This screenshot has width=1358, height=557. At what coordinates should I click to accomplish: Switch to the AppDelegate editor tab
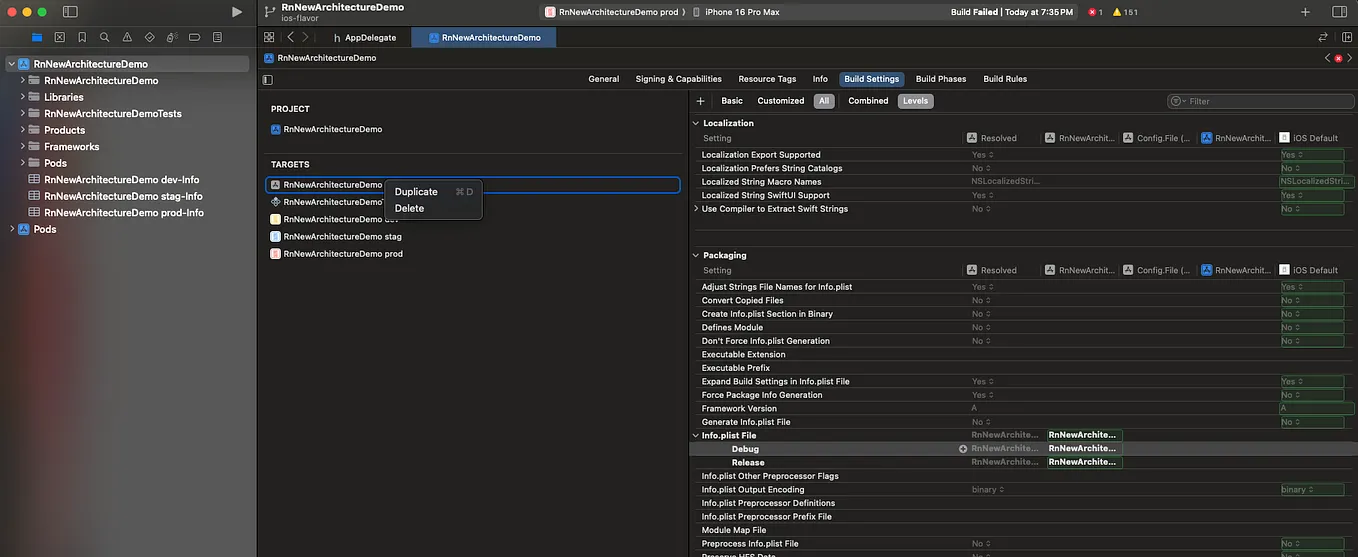click(x=364, y=37)
